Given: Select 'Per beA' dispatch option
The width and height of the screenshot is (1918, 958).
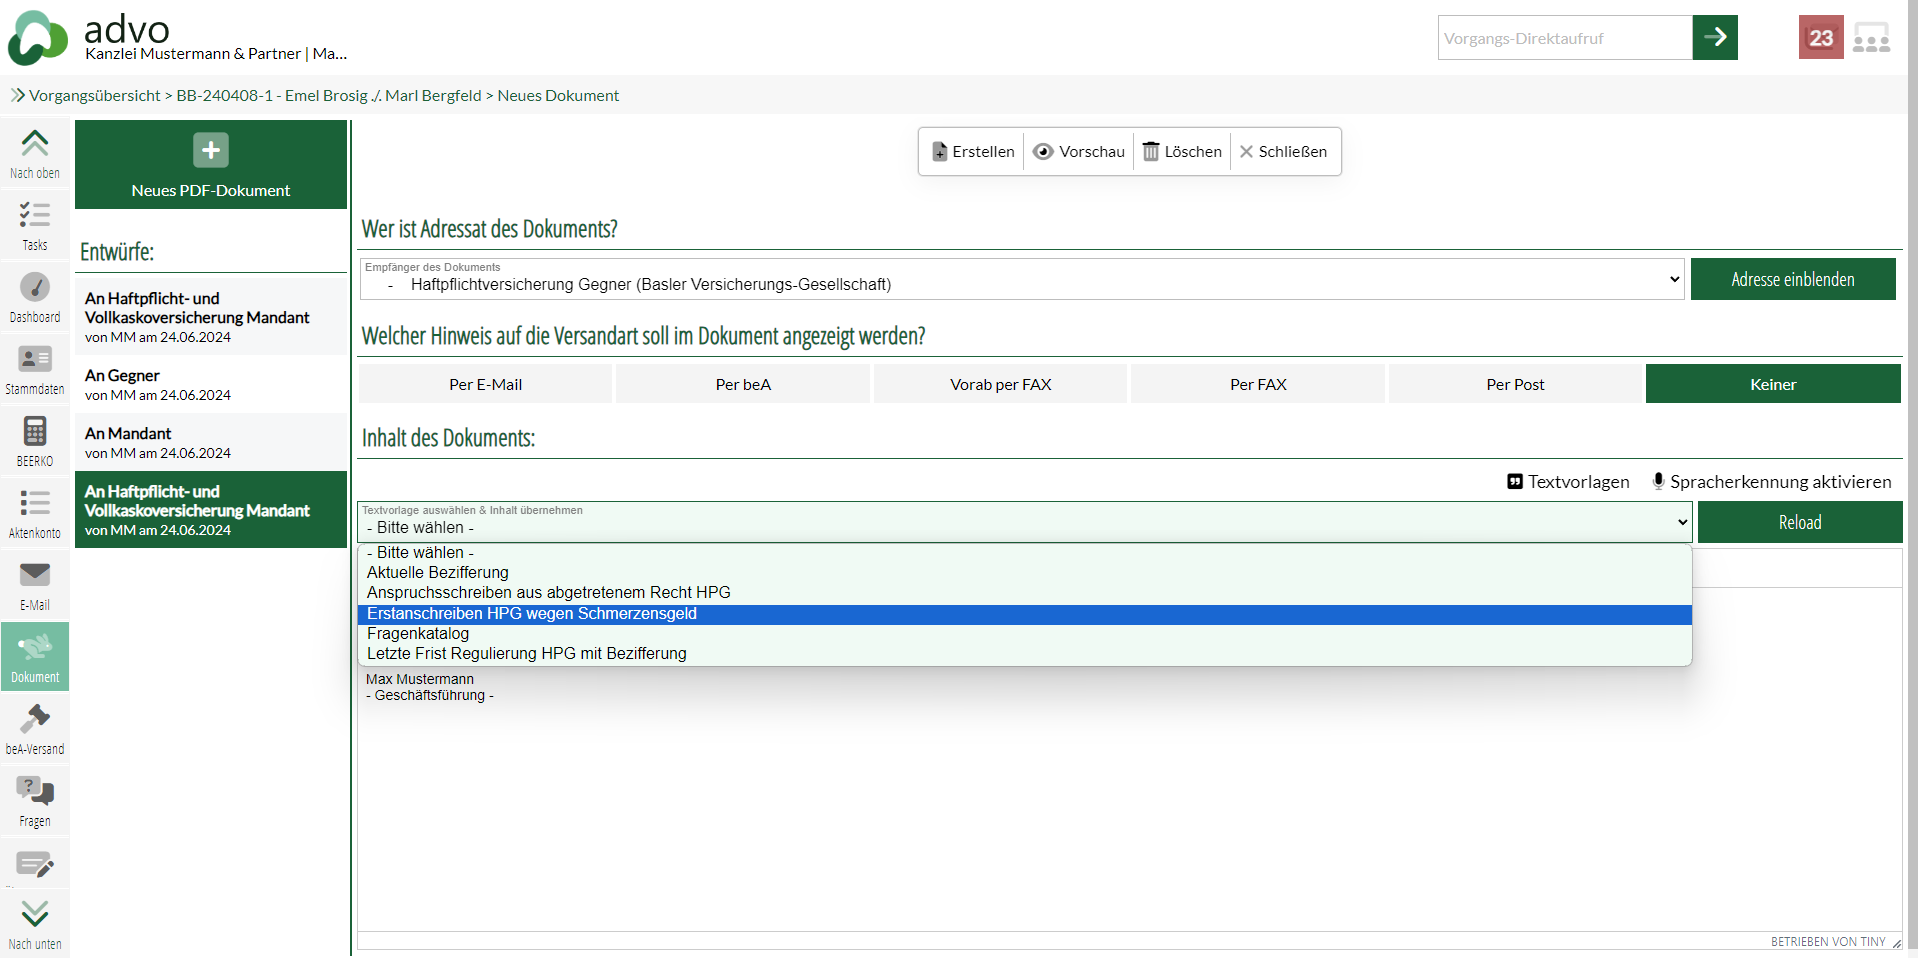Looking at the screenshot, I should [743, 384].
